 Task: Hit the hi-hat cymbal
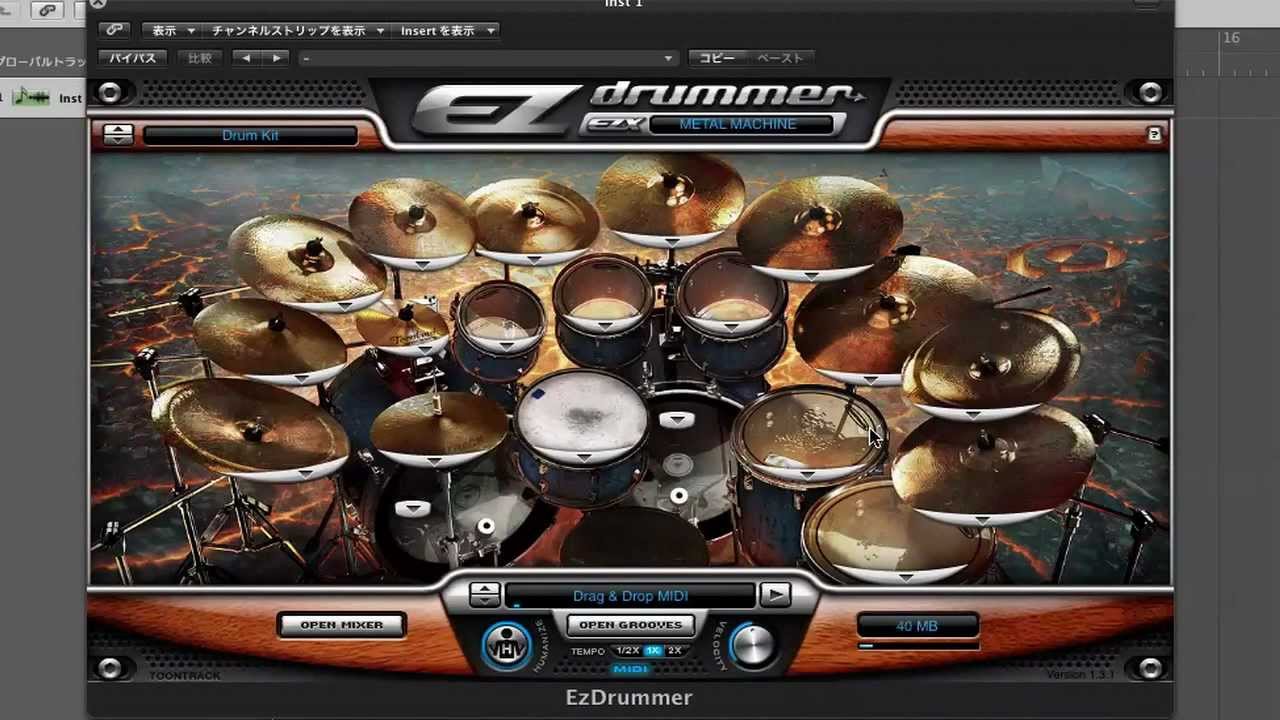tap(438, 423)
